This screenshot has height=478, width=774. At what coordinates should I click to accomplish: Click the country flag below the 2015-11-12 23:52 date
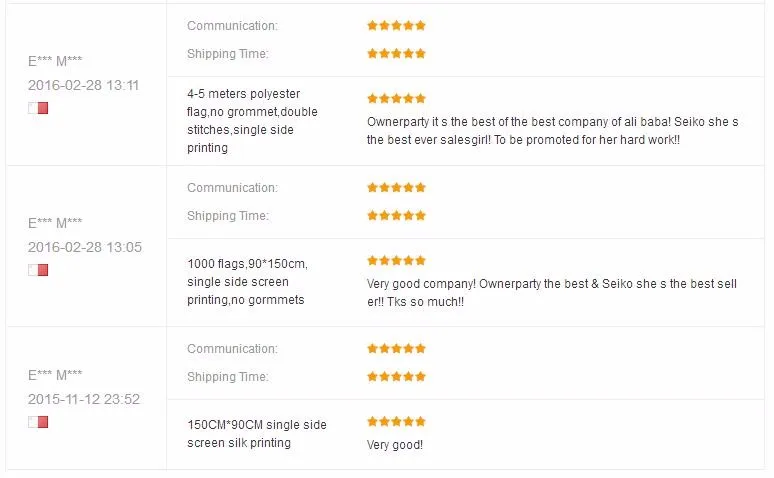pos(38,422)
